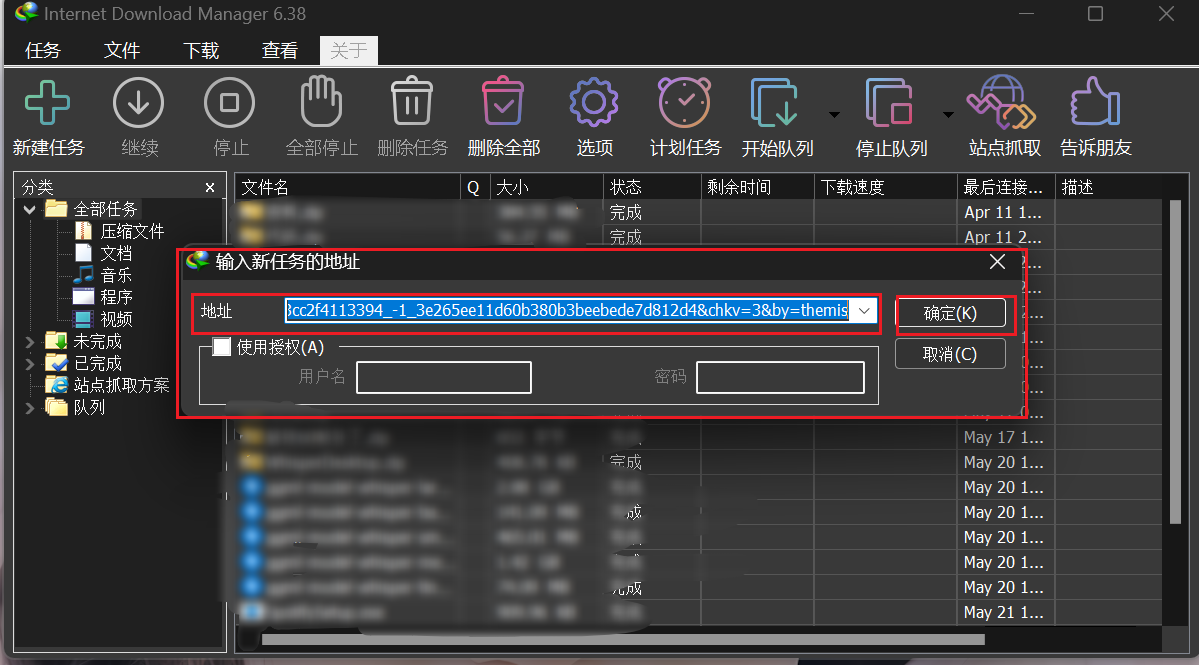Image resolution: width=1199 pixels, height=665 pixels.
Task: Open the 计划任务 clock scheduler icon
Action: (684, 102)
